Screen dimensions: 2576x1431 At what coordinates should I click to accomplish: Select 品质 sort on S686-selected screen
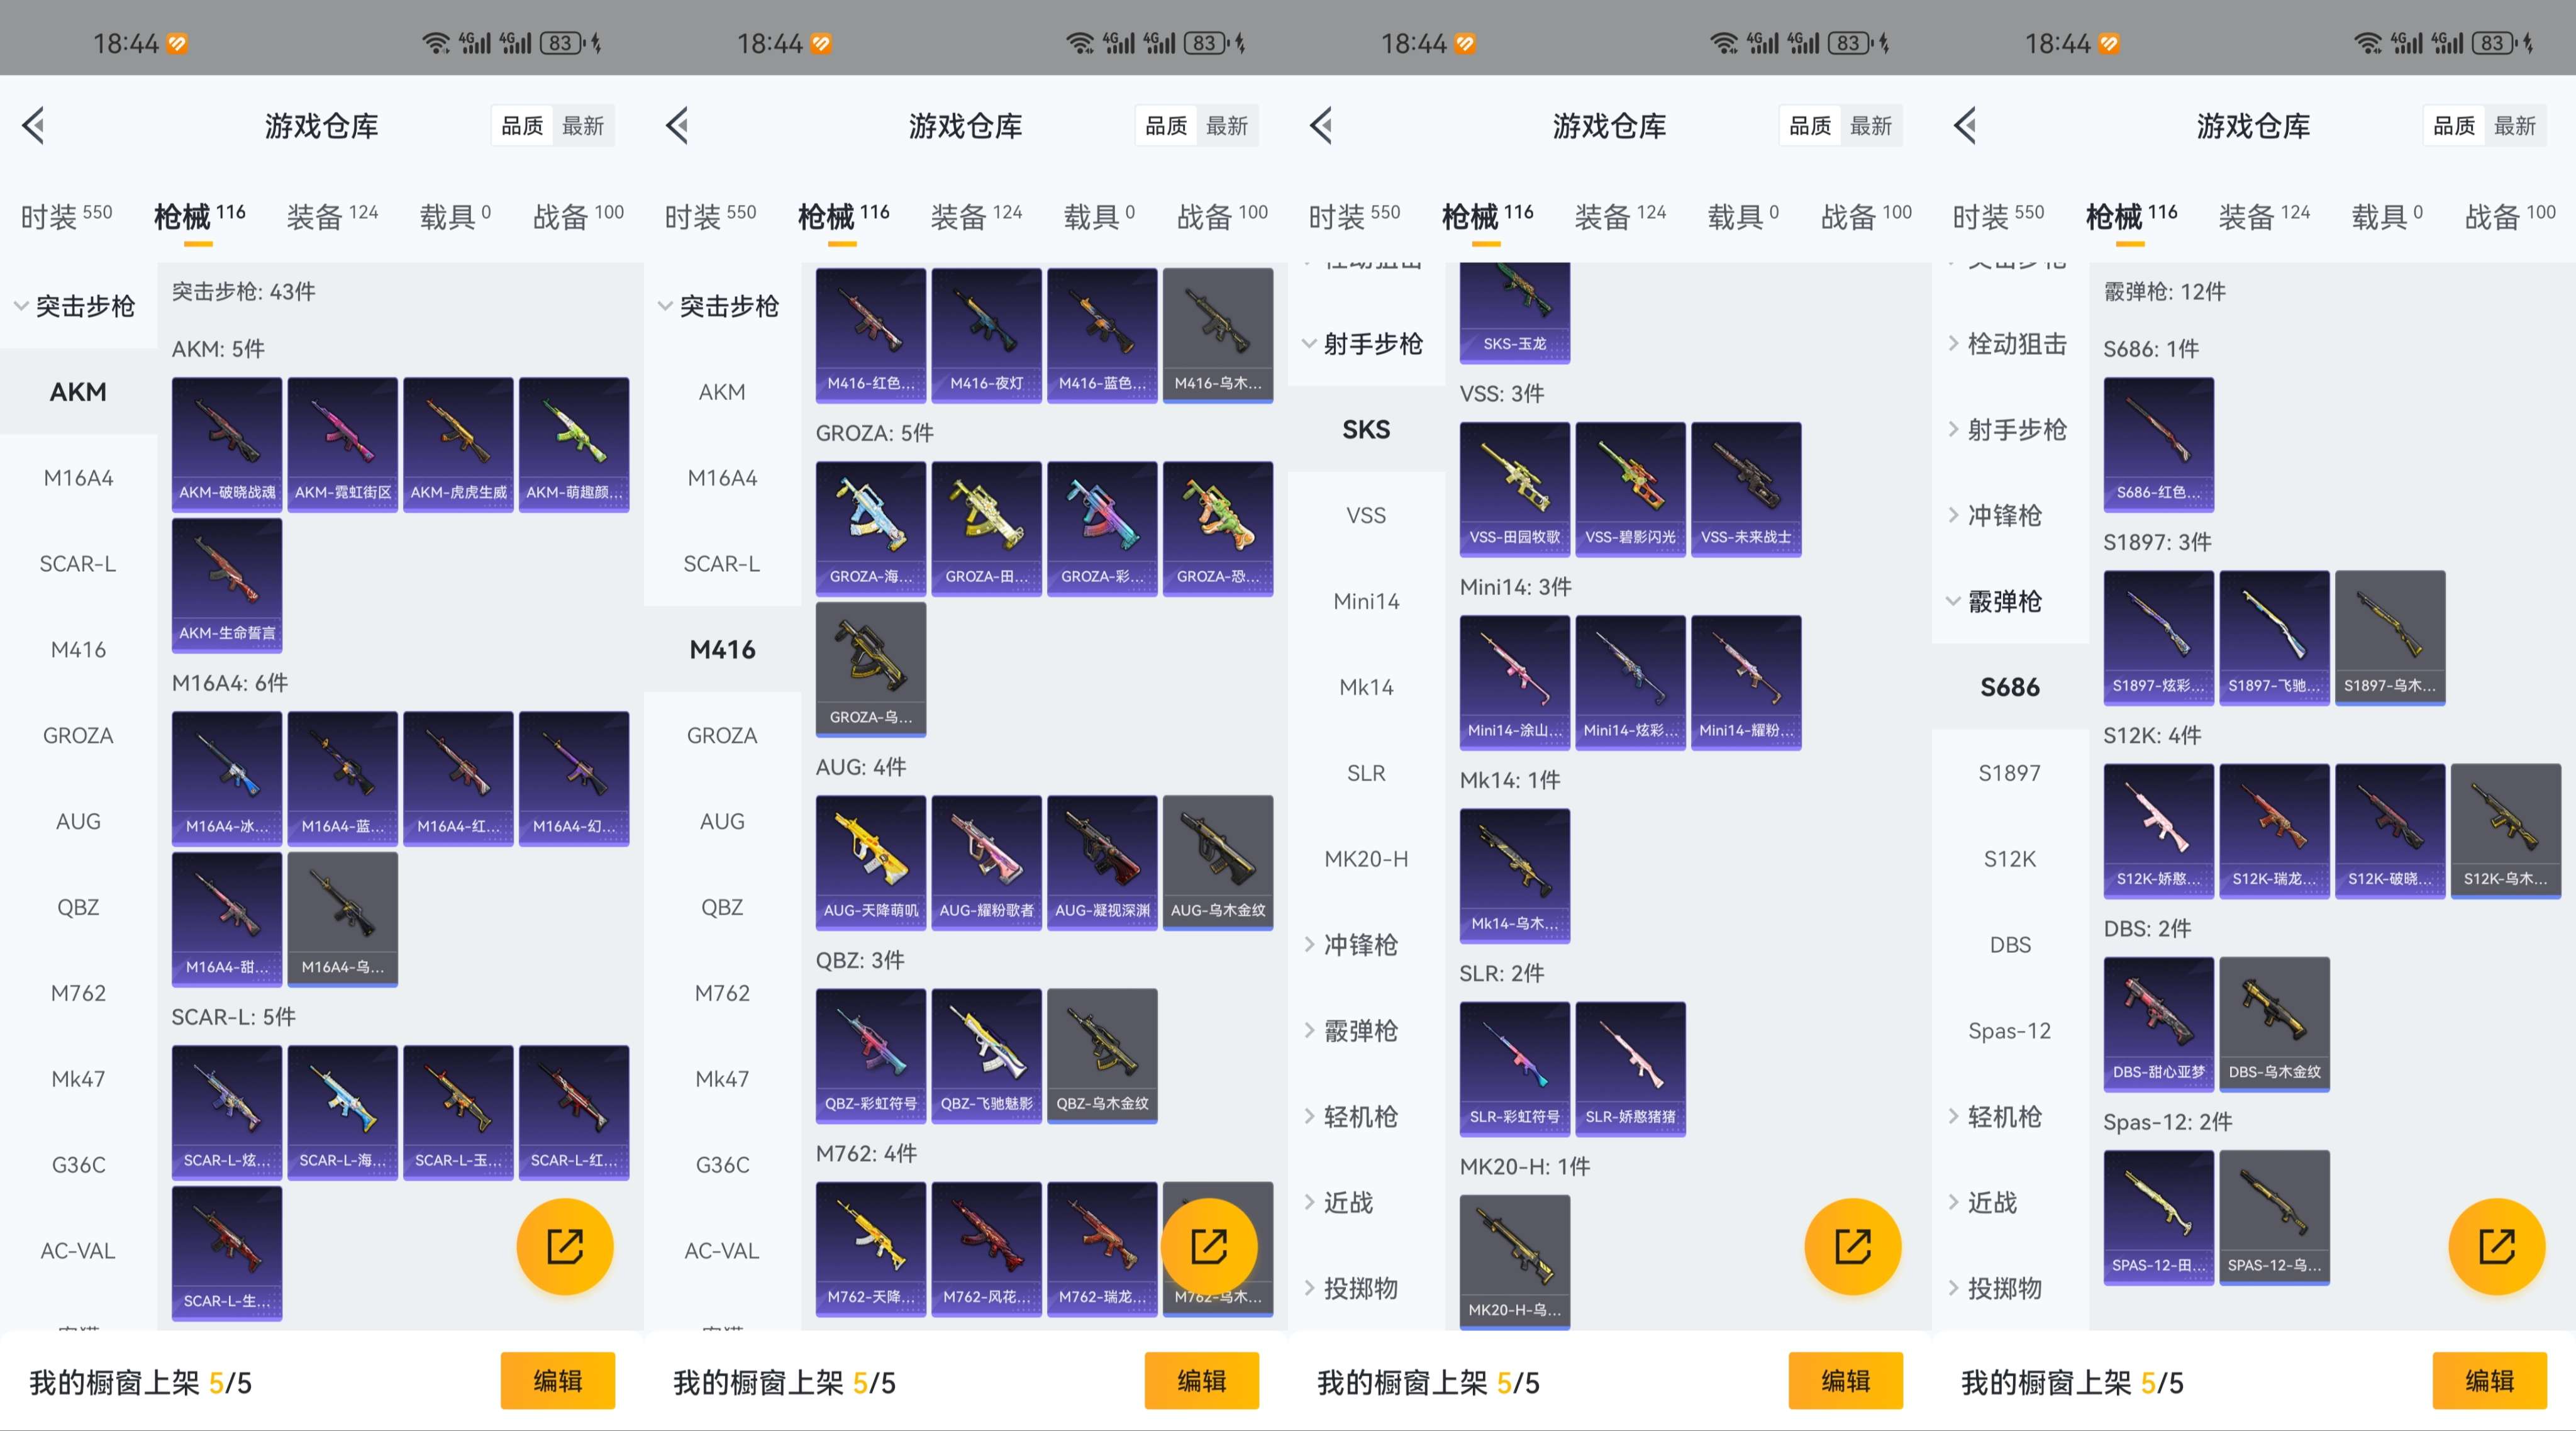point(2454,126)
